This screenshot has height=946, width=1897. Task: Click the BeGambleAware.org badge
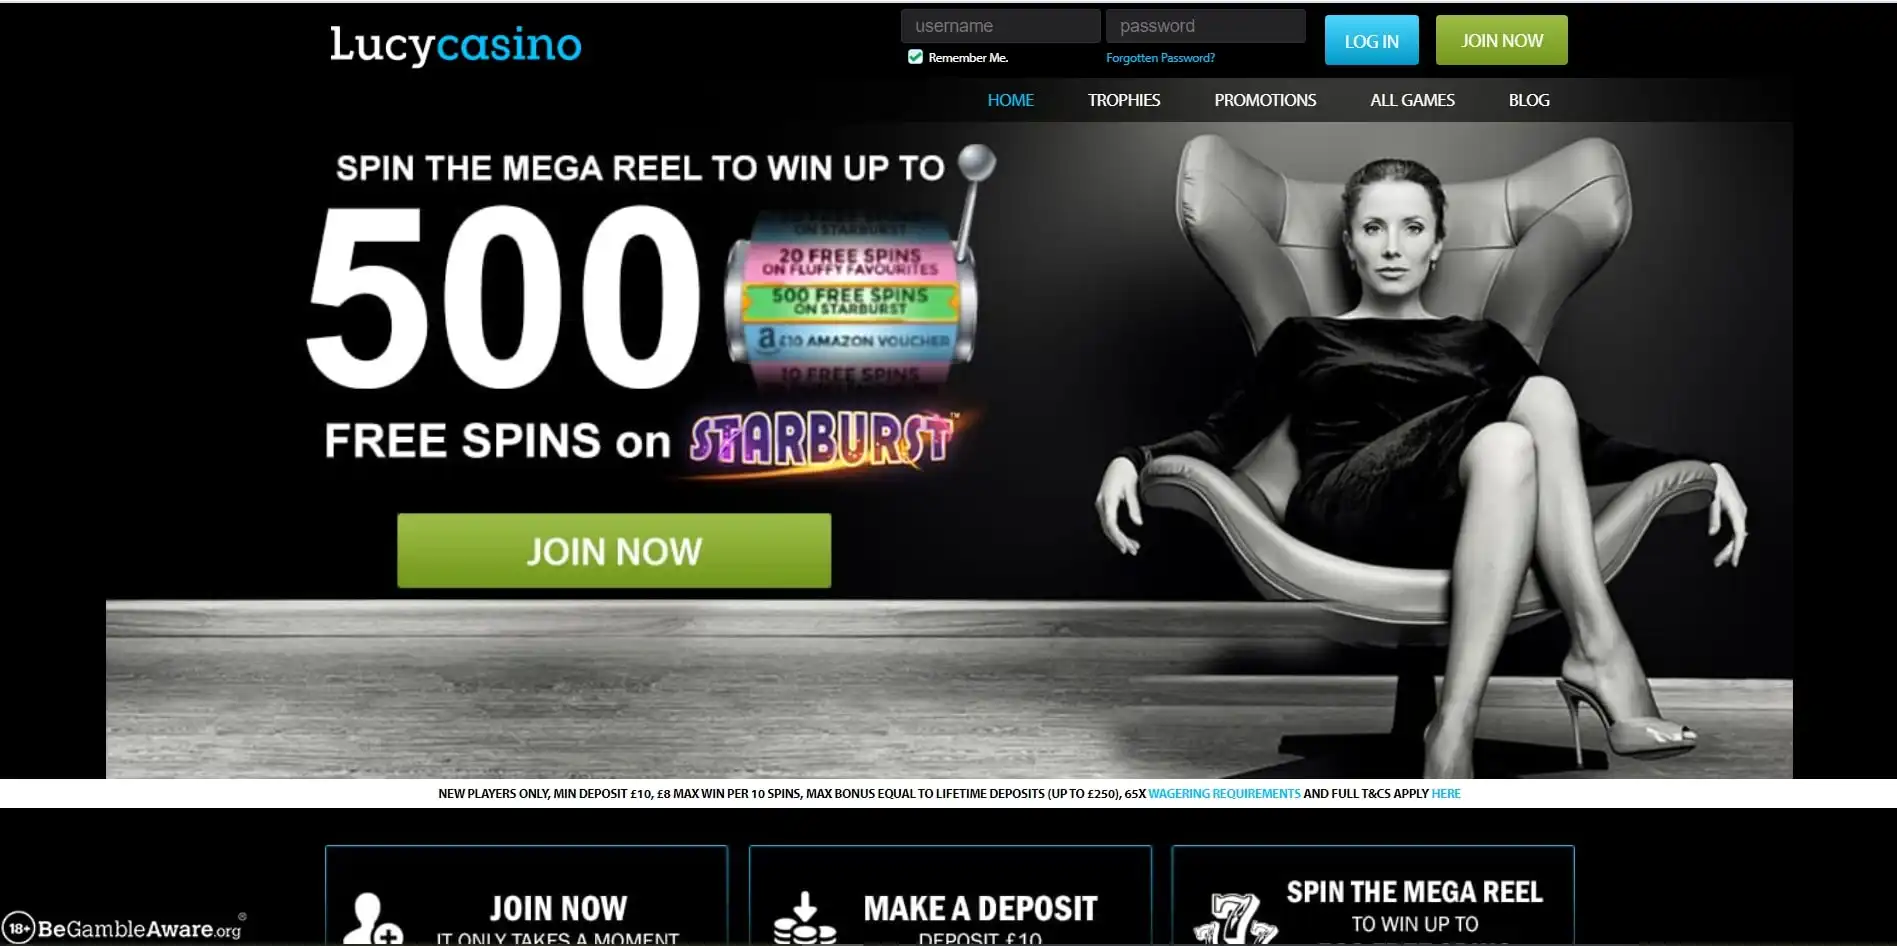click(124, 928)
